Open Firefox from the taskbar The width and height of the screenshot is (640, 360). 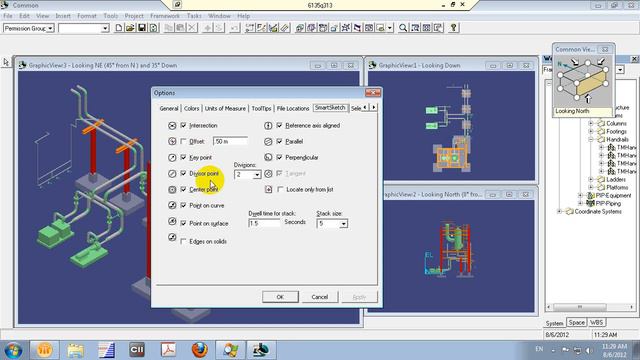point(200,350)
